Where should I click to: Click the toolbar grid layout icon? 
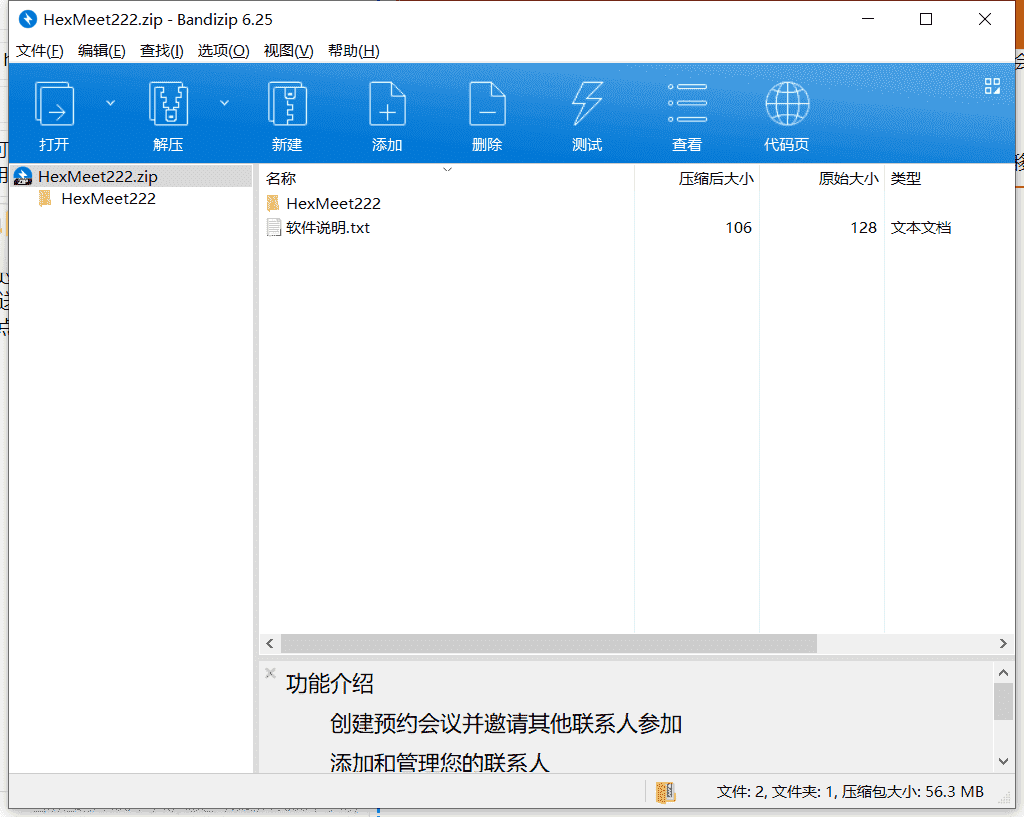[x=992, y=86]
